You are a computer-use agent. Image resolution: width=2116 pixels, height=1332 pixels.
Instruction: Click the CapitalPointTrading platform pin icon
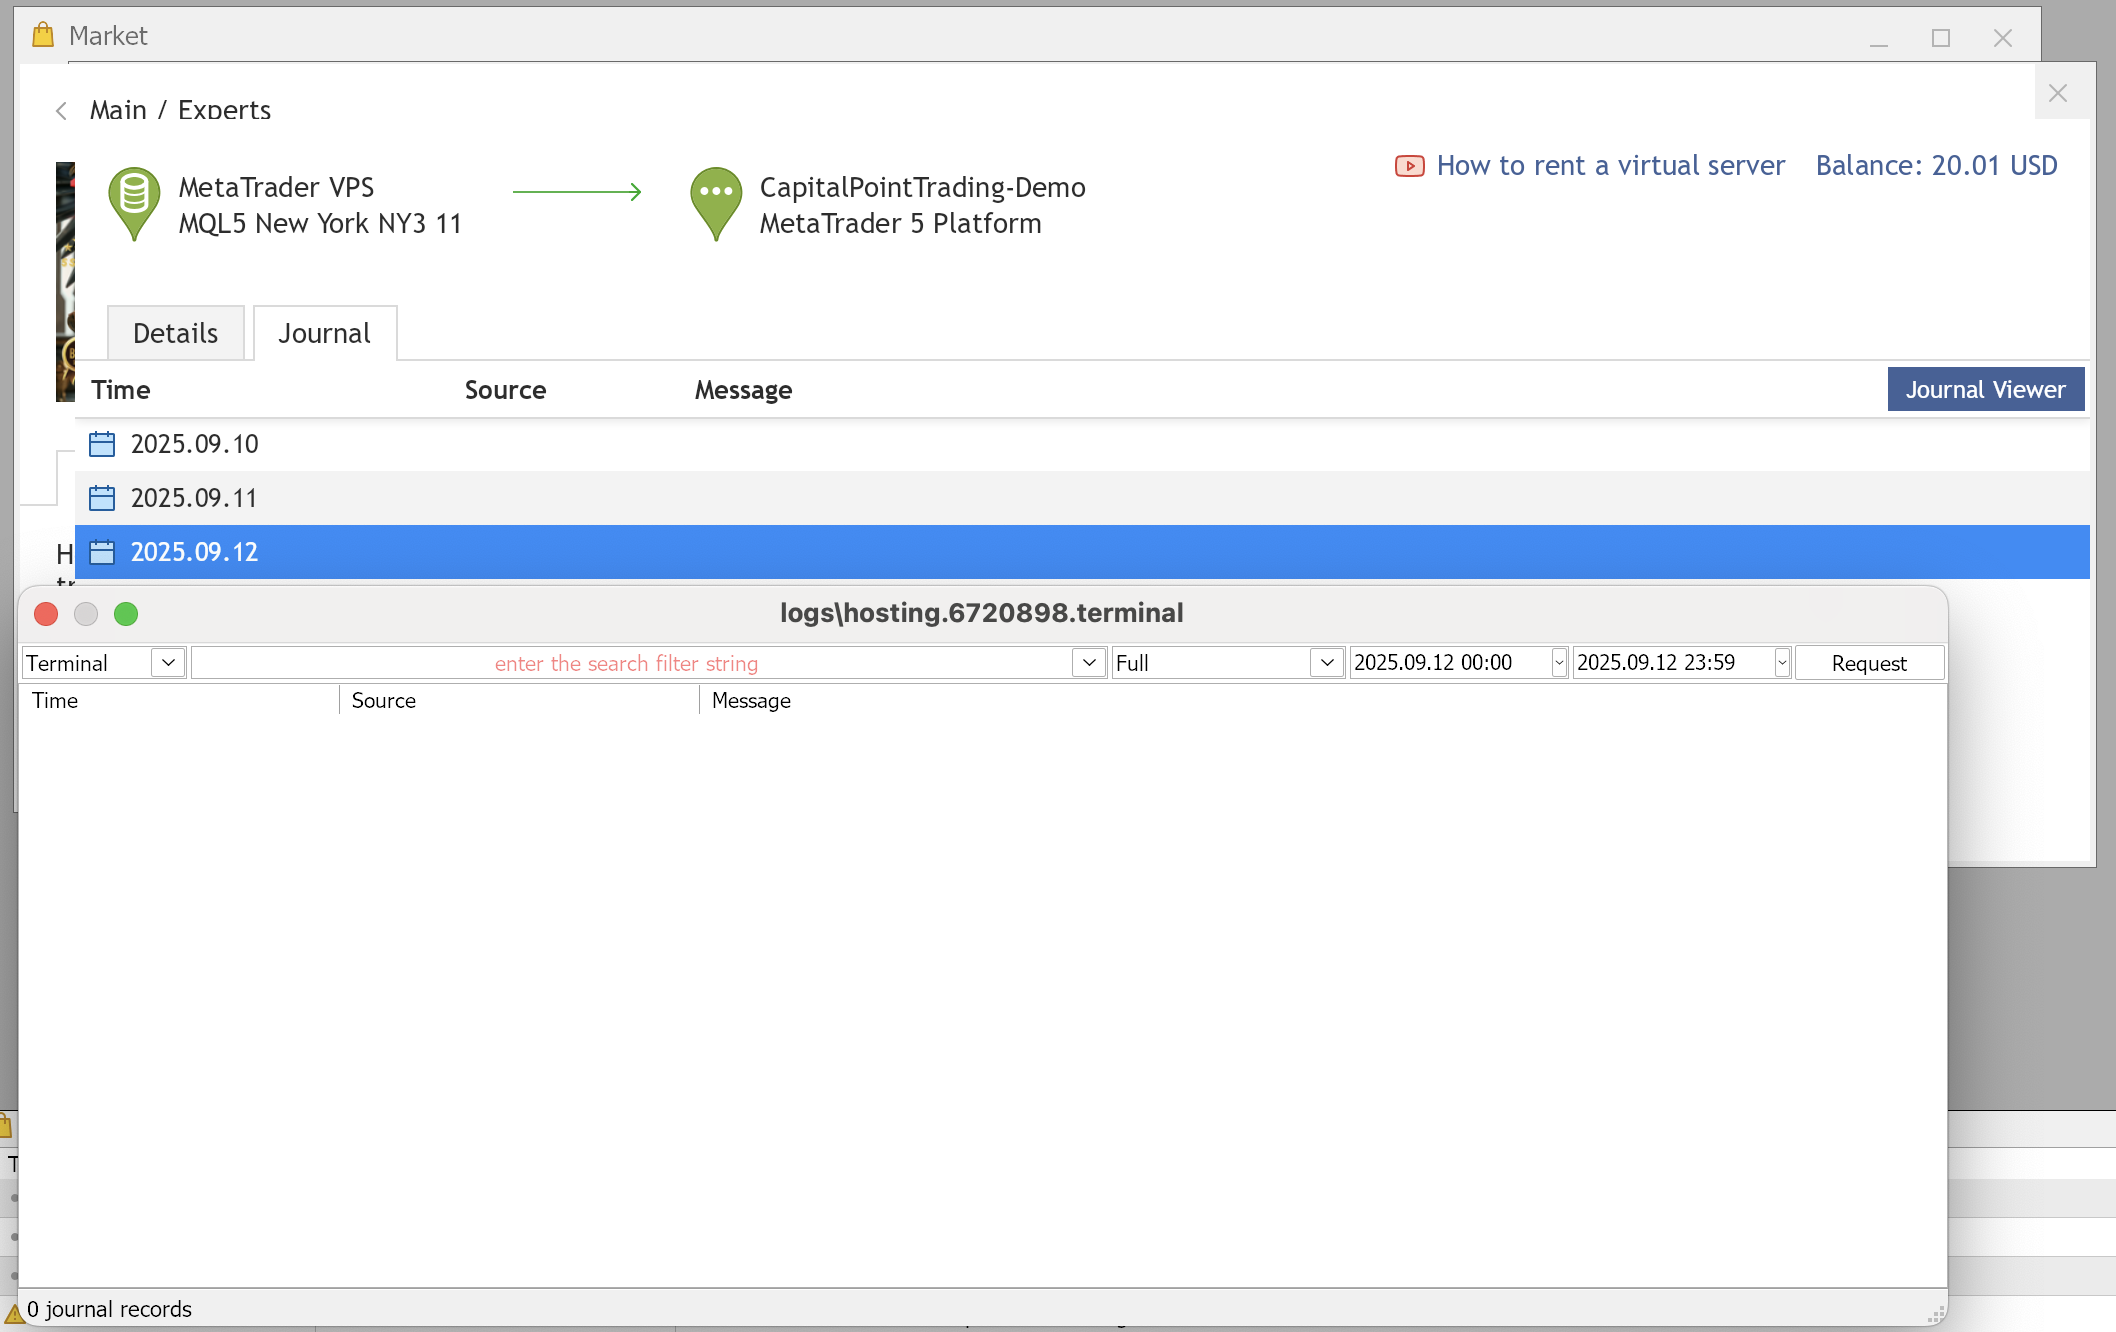[716, 204]
